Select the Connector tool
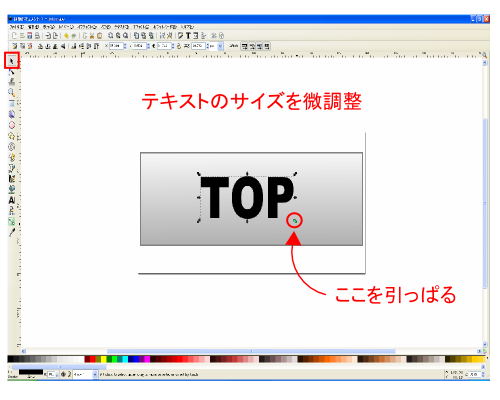 coord(12,211)
